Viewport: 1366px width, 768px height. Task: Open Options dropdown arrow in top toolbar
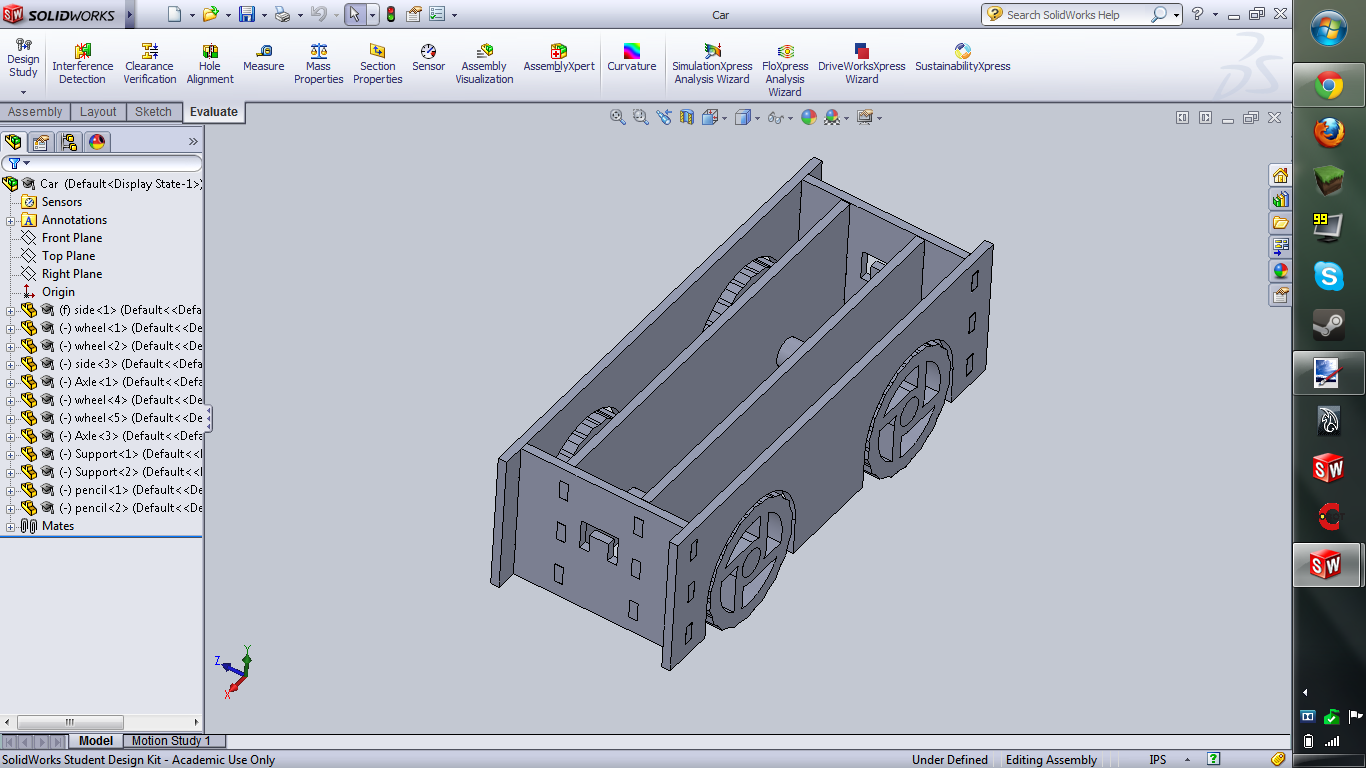(x=455, y=15)
